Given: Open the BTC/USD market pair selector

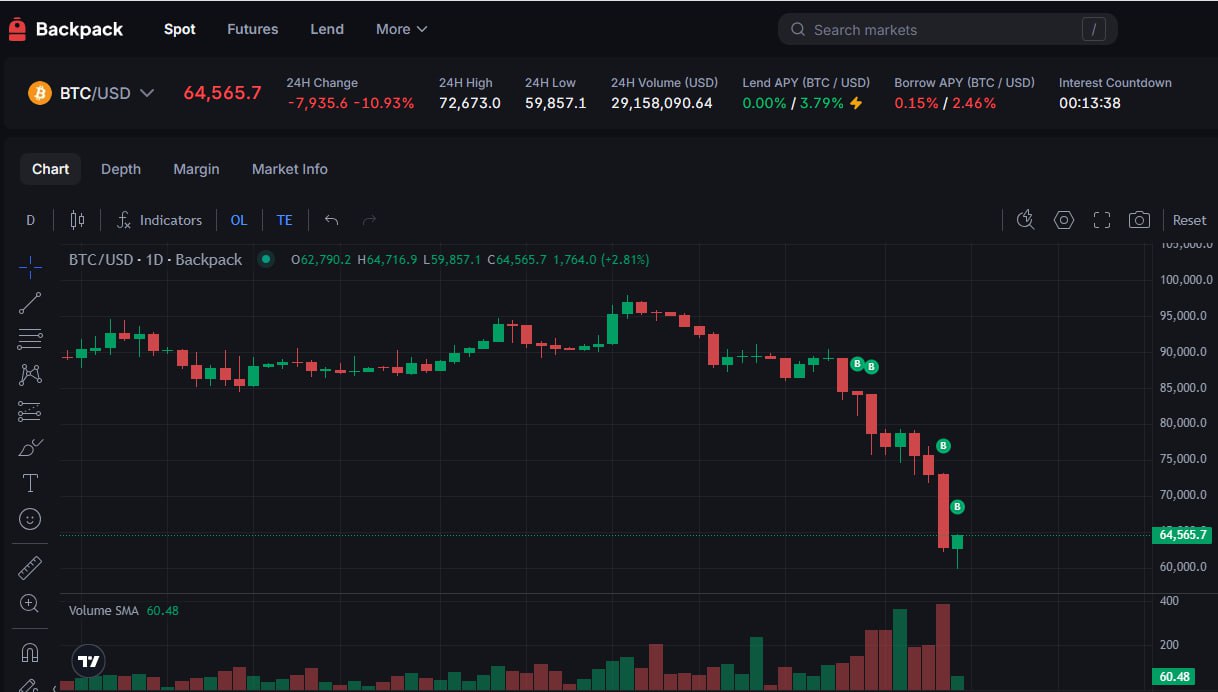Looking at the screenshot, I should 106,93.
